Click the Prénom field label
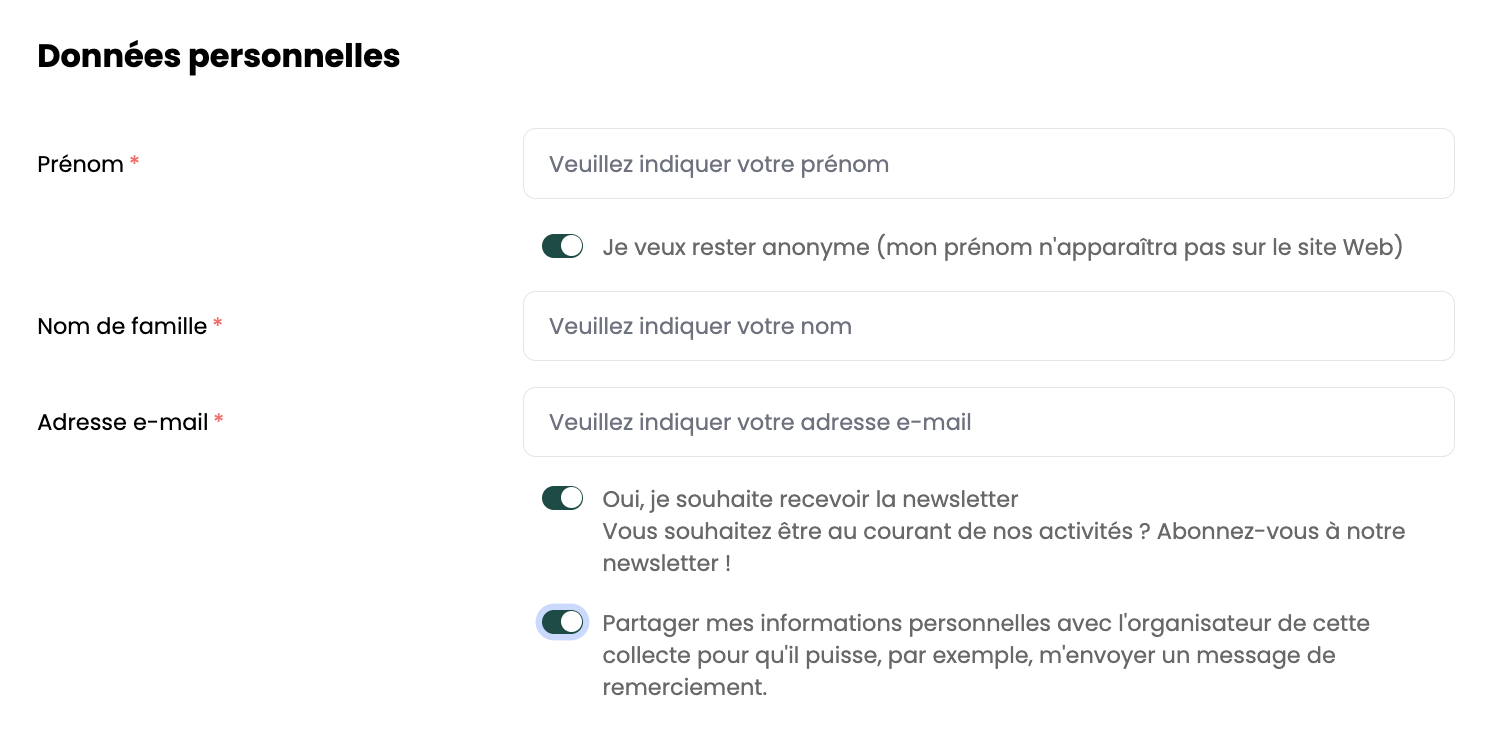The width and height of the screenshot is (1492, 754). pyautogui.click(x=80, y=164)
